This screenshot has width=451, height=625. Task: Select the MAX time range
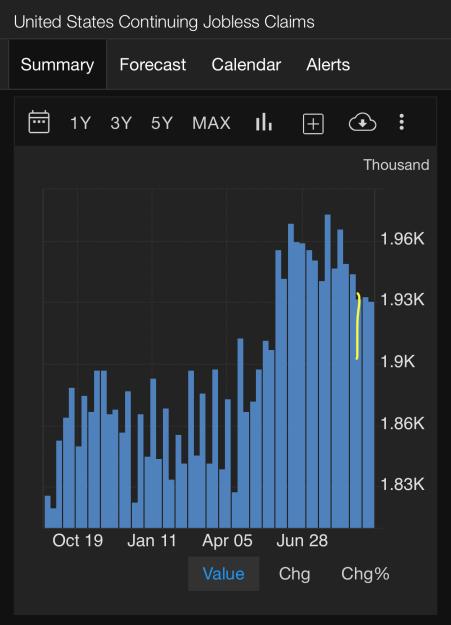click(211, 123)
